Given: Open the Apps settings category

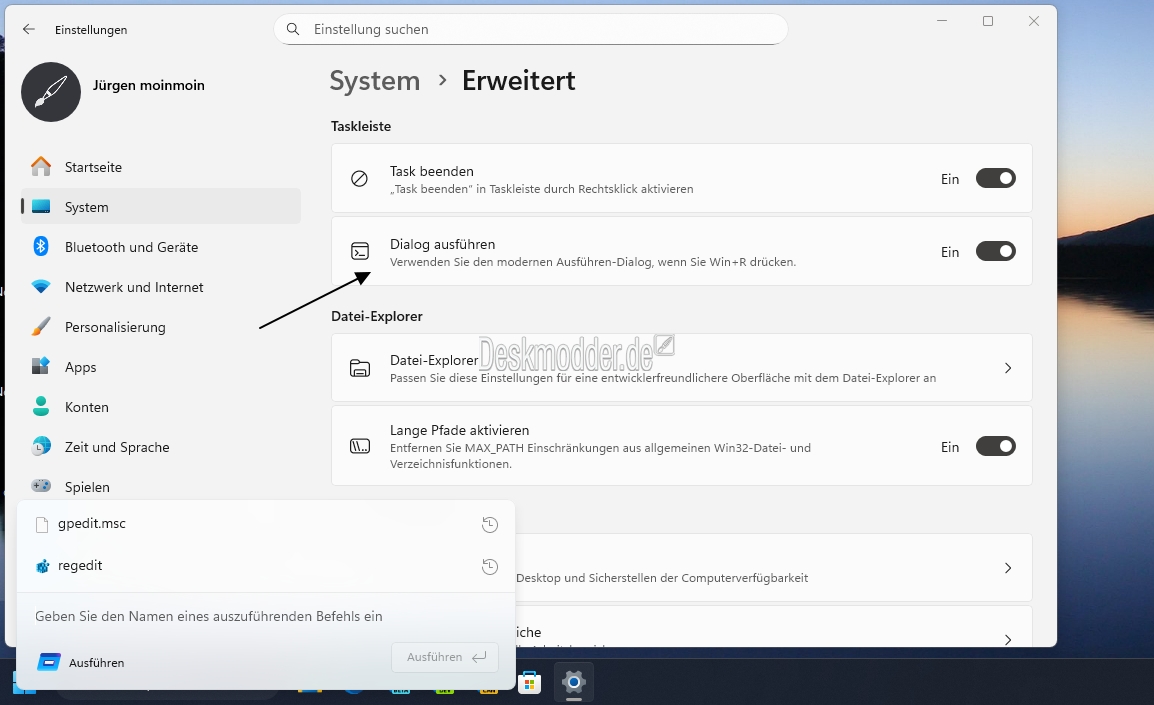Looking at the screenshot, I should click(x=80, y=367).
